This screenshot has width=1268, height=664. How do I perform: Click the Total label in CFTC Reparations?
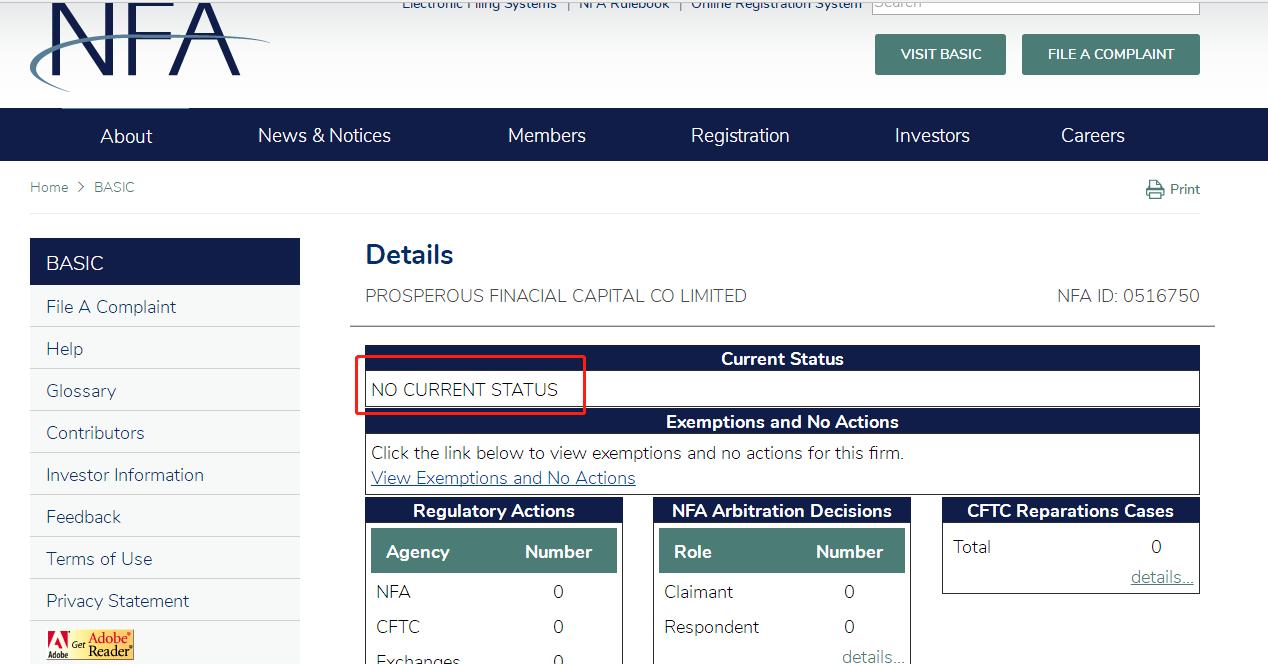972,547
